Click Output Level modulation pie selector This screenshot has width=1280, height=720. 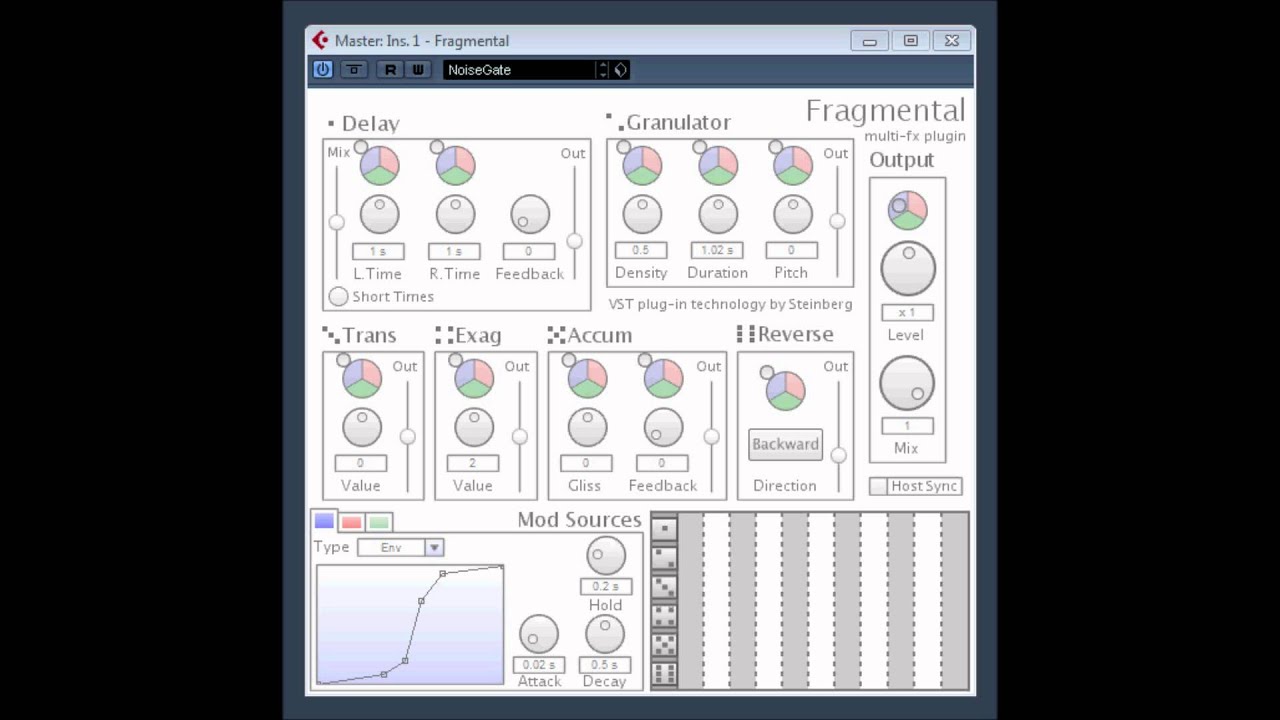click(x=908, y=210)
